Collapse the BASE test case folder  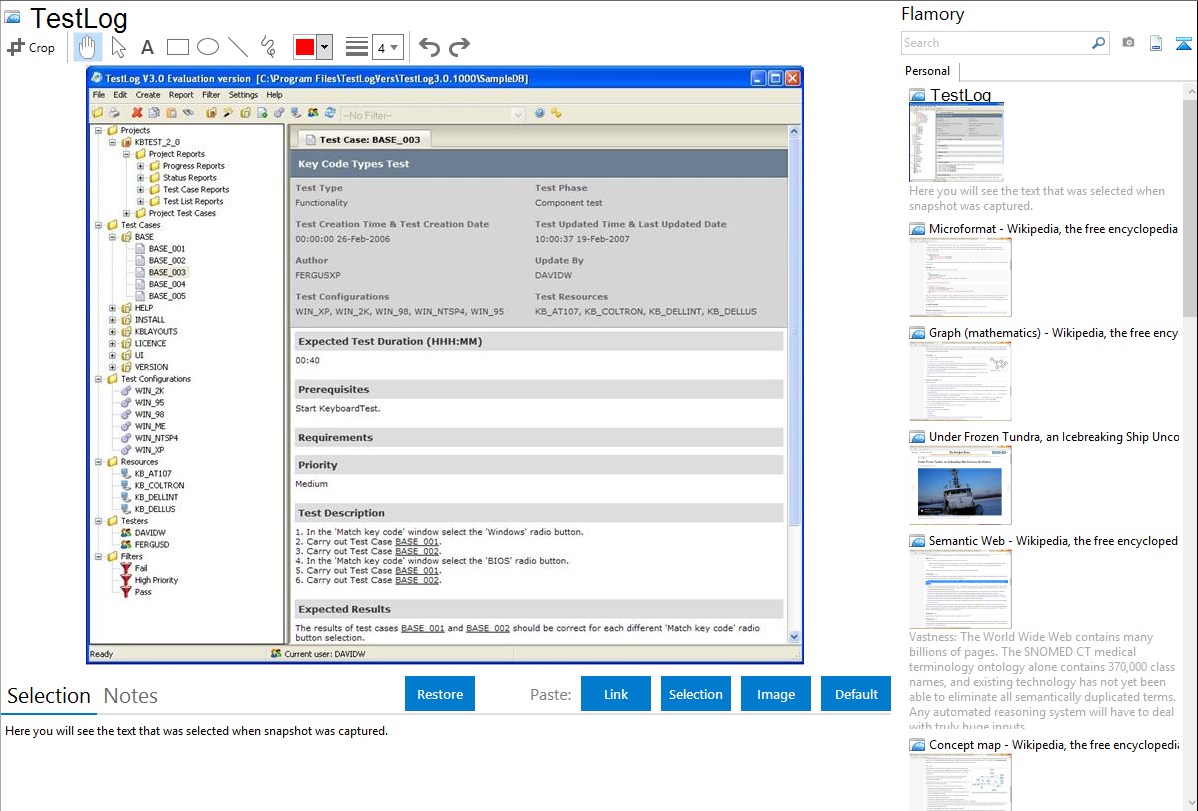112,237
